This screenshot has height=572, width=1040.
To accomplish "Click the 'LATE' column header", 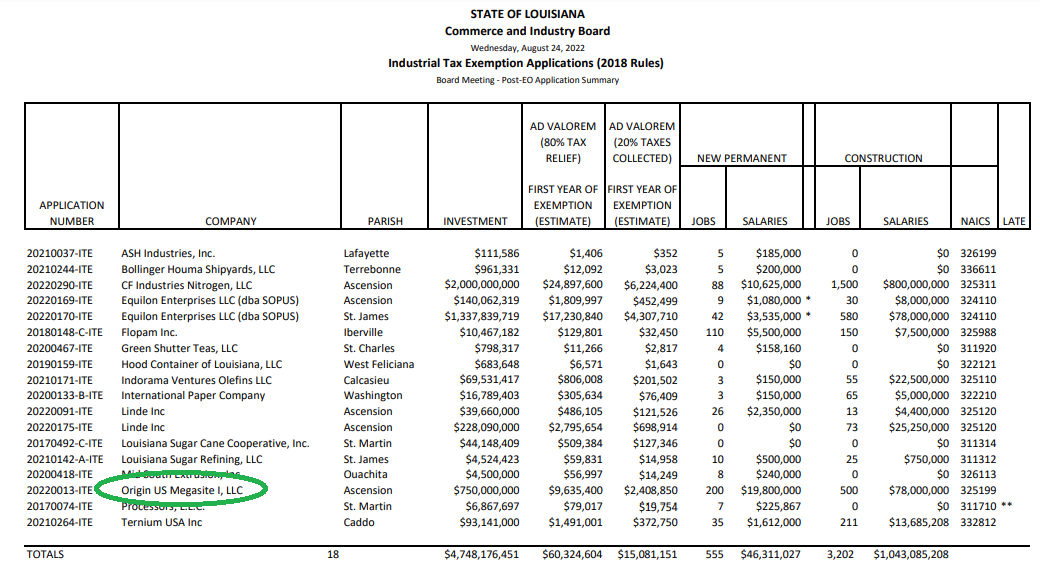I will pos(1013,221).
